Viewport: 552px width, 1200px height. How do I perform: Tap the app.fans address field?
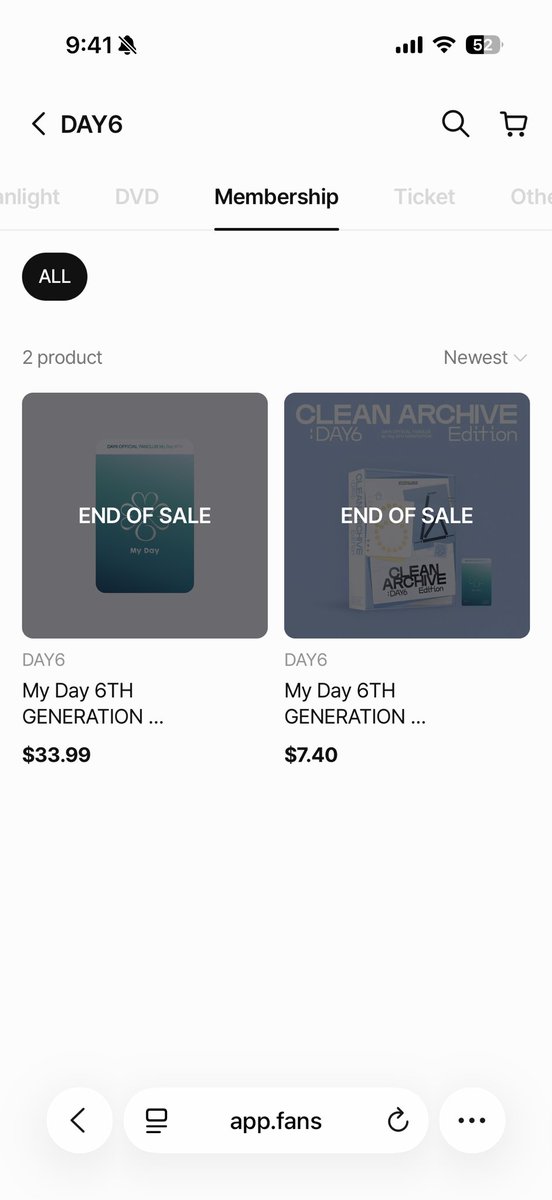click(x=276, y=1120)
